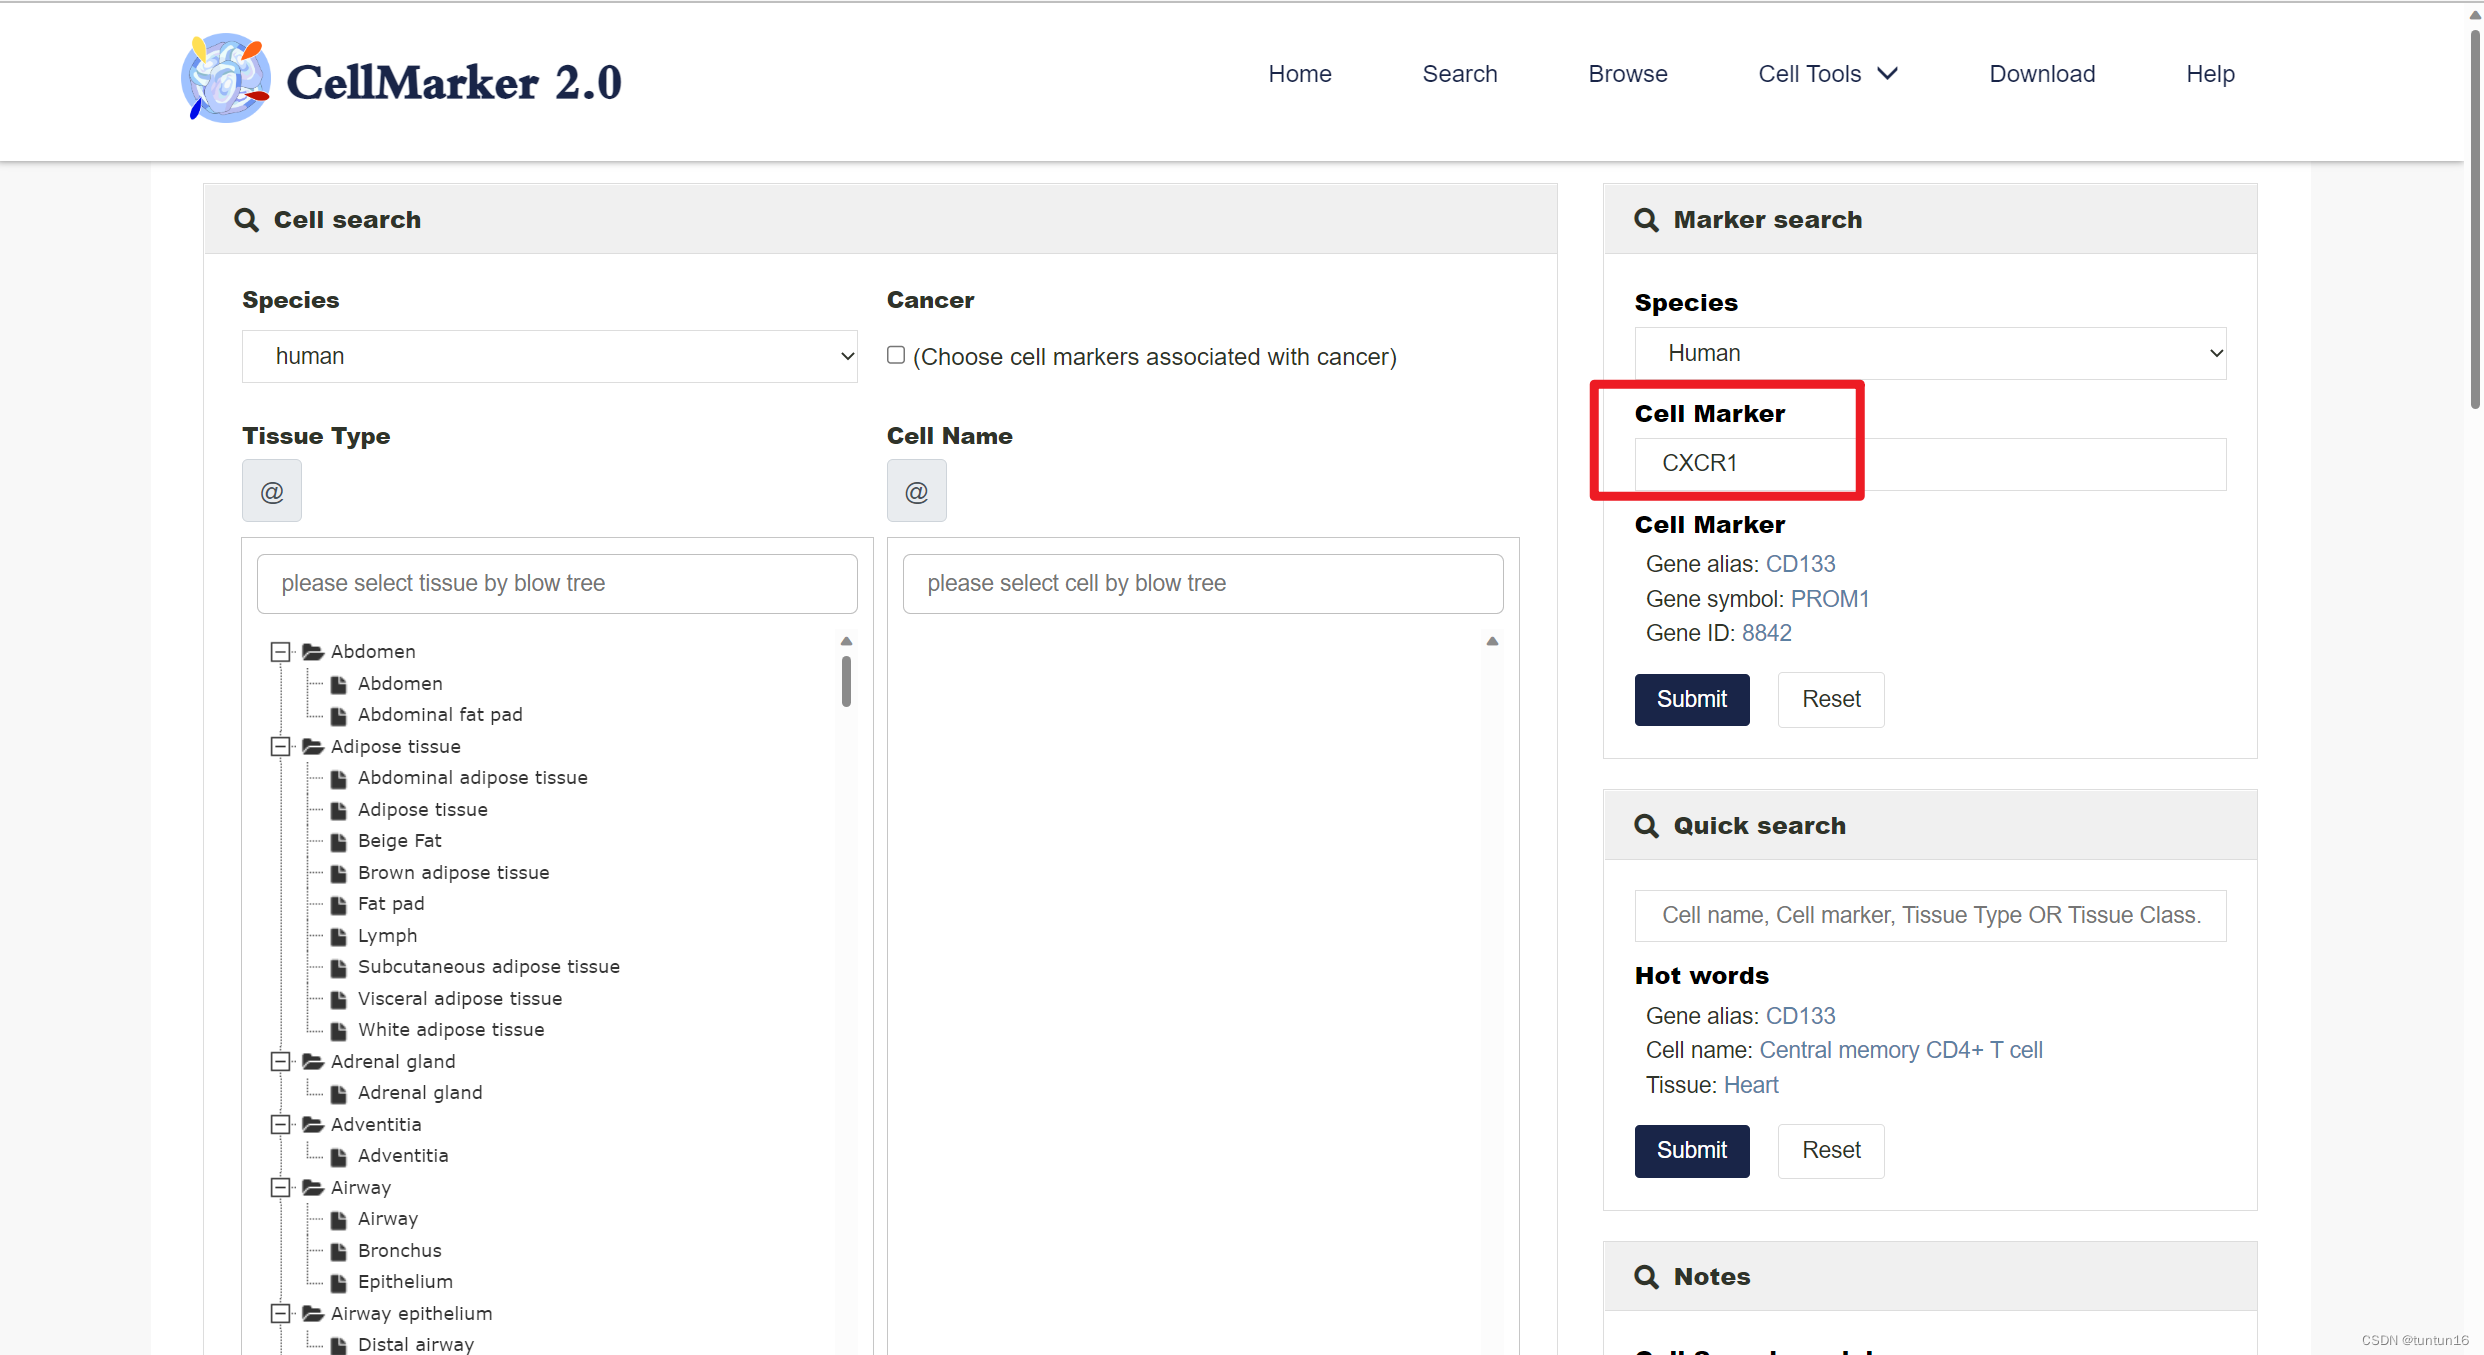Click the Quick search input field
The width and height of the screenshot is (2484, 1355).
[x=1929, y=915]
